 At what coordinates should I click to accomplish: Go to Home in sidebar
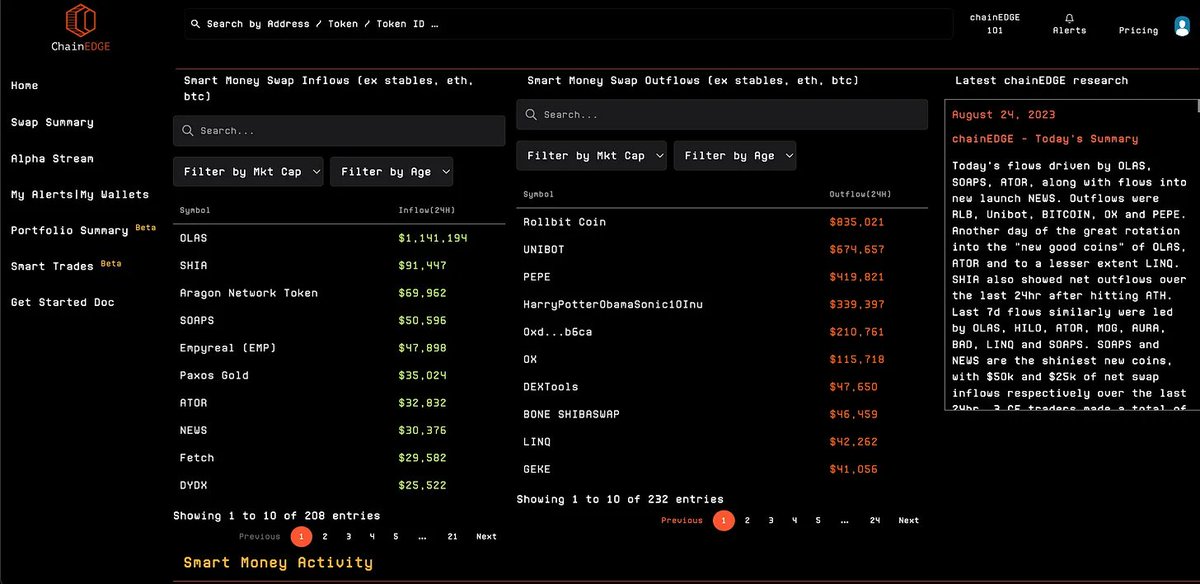click(x=24, y=86)
